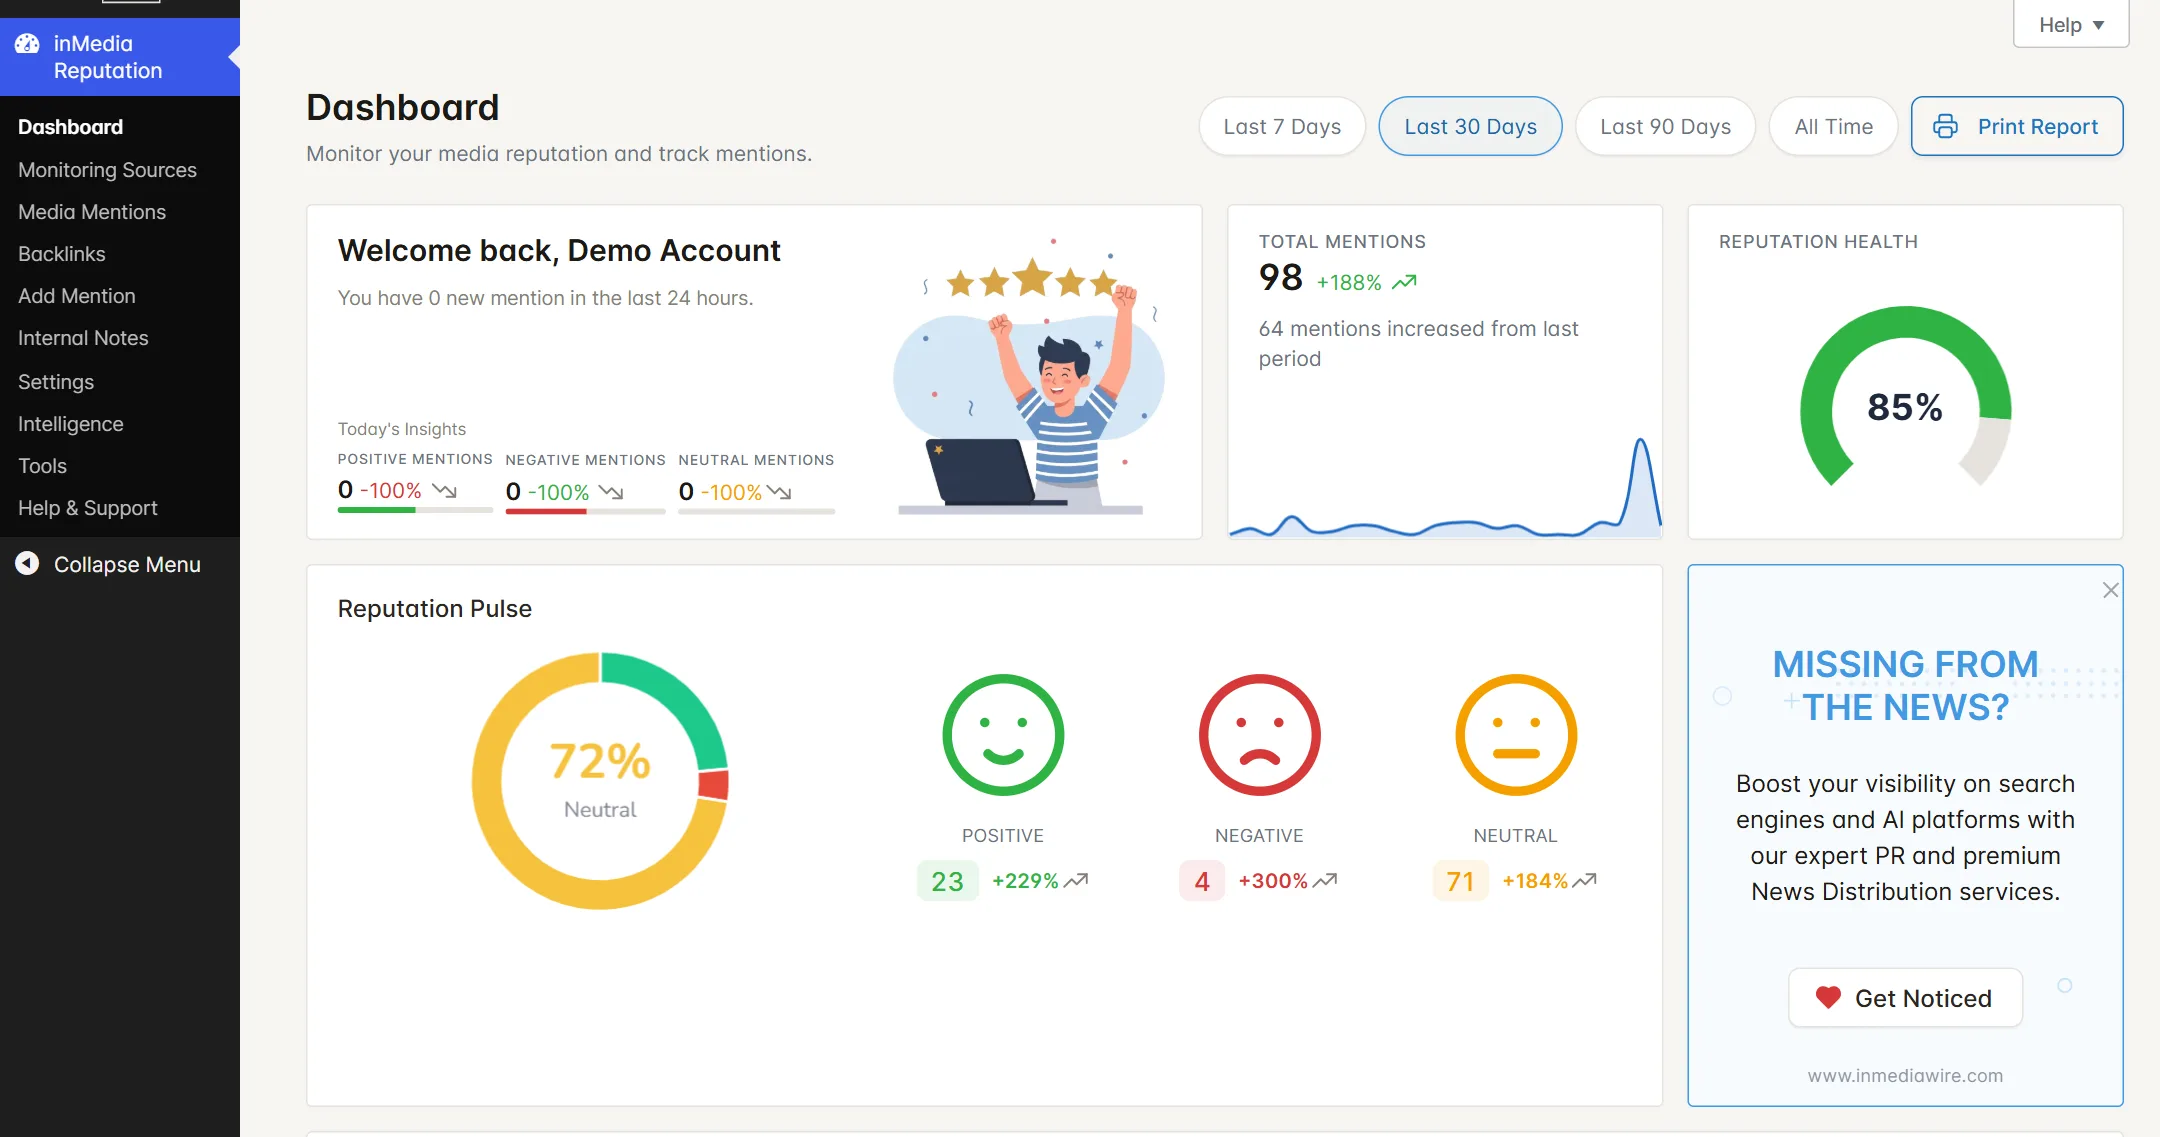Close the Missing From The News ad
The height and width of the screenshot is (1137, 2160).
(2110, 590)
